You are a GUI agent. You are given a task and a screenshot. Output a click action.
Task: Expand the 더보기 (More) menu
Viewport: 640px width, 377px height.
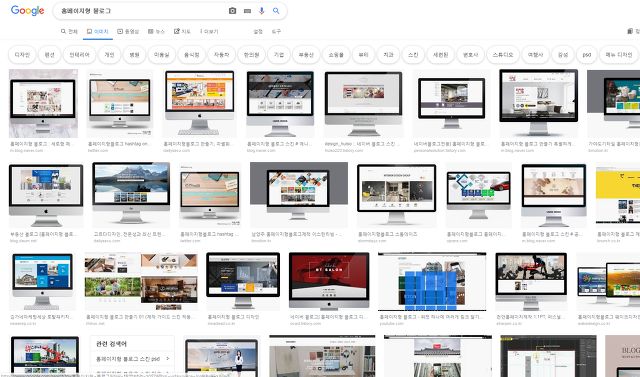[x=209, y=31]
